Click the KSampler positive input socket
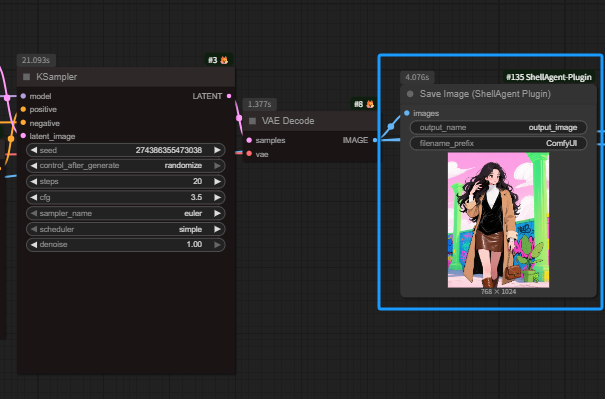The height and width of the screenshot is (401, 607). [x=23, y=110]
